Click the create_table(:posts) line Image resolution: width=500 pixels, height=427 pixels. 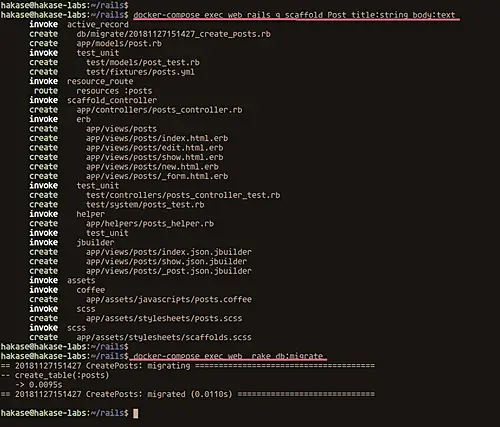pos(55,375)
